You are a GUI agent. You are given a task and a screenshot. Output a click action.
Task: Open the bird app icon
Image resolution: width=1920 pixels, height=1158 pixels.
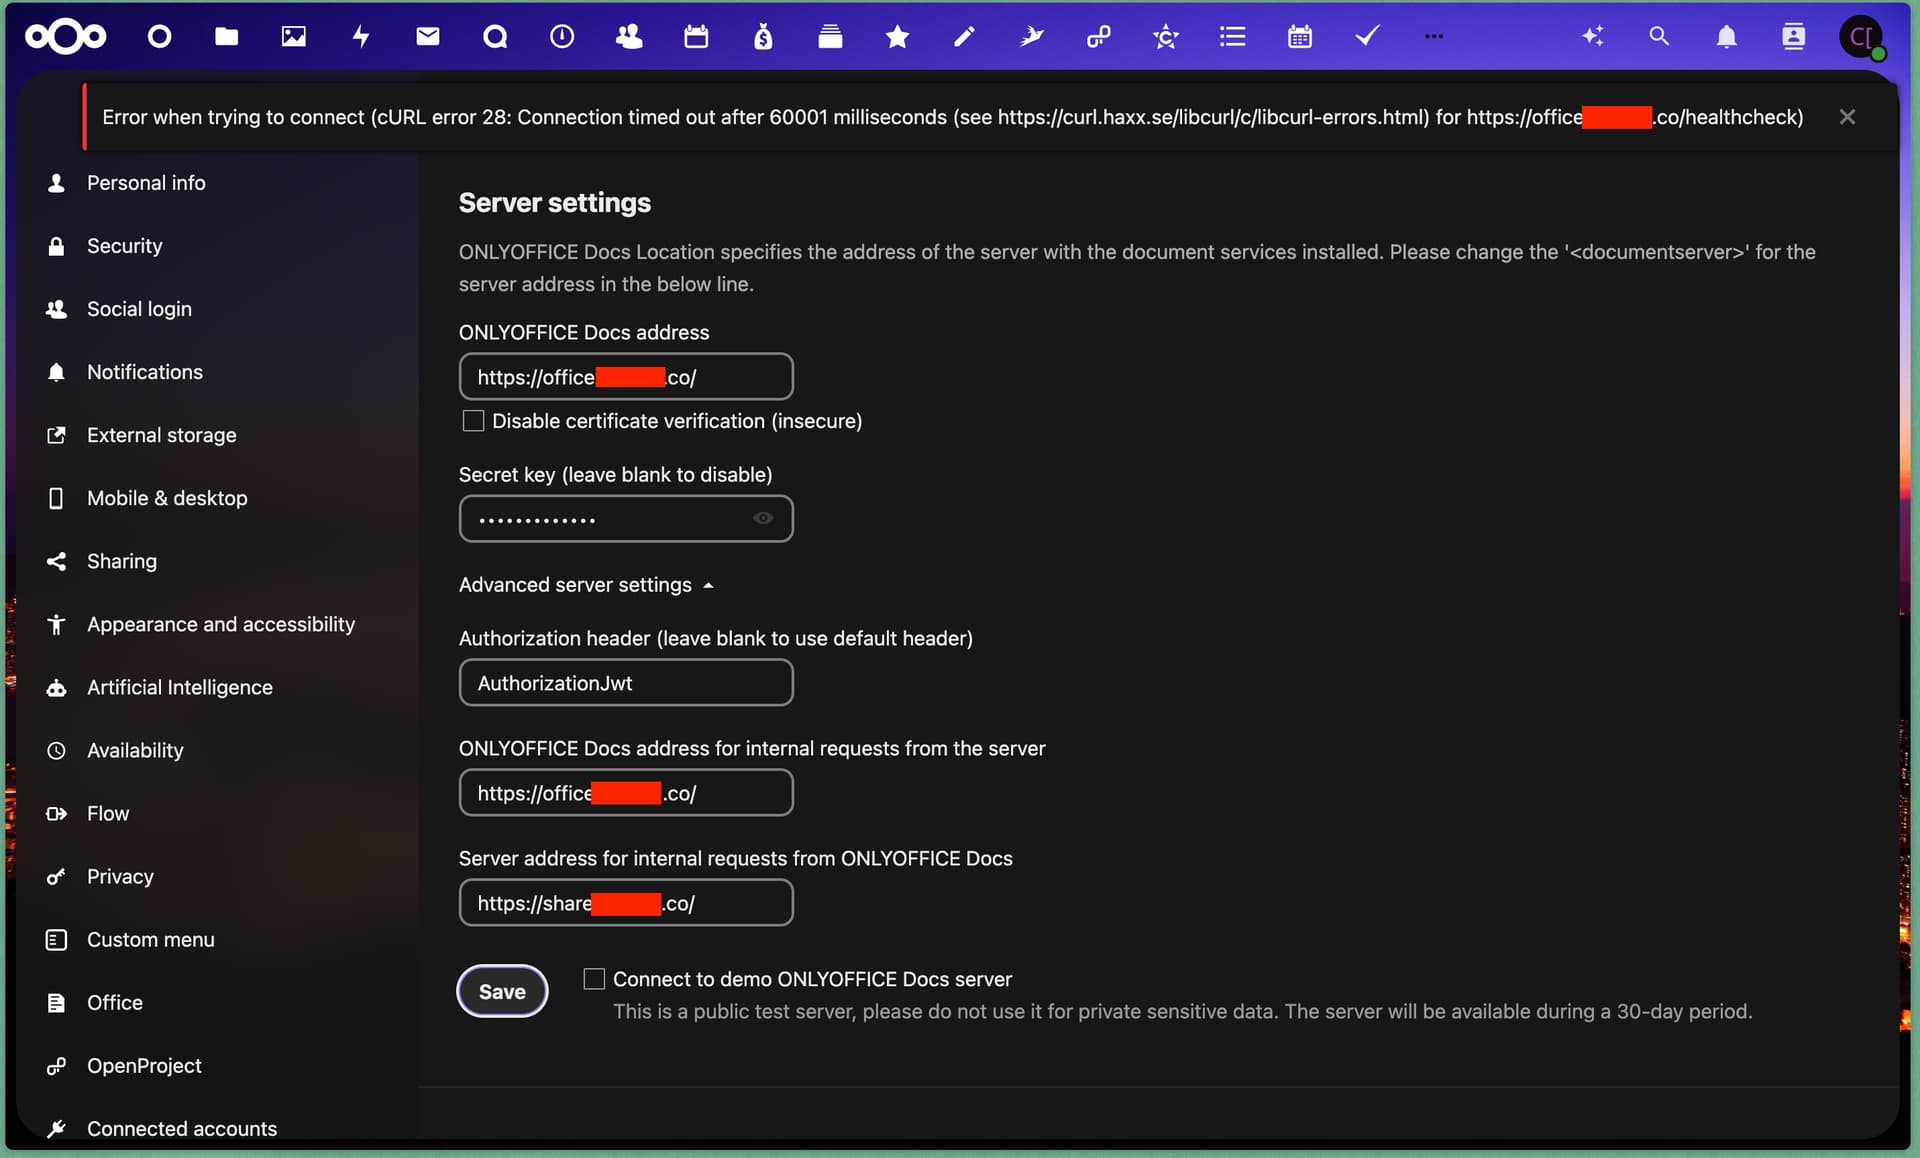point(1031,37)
